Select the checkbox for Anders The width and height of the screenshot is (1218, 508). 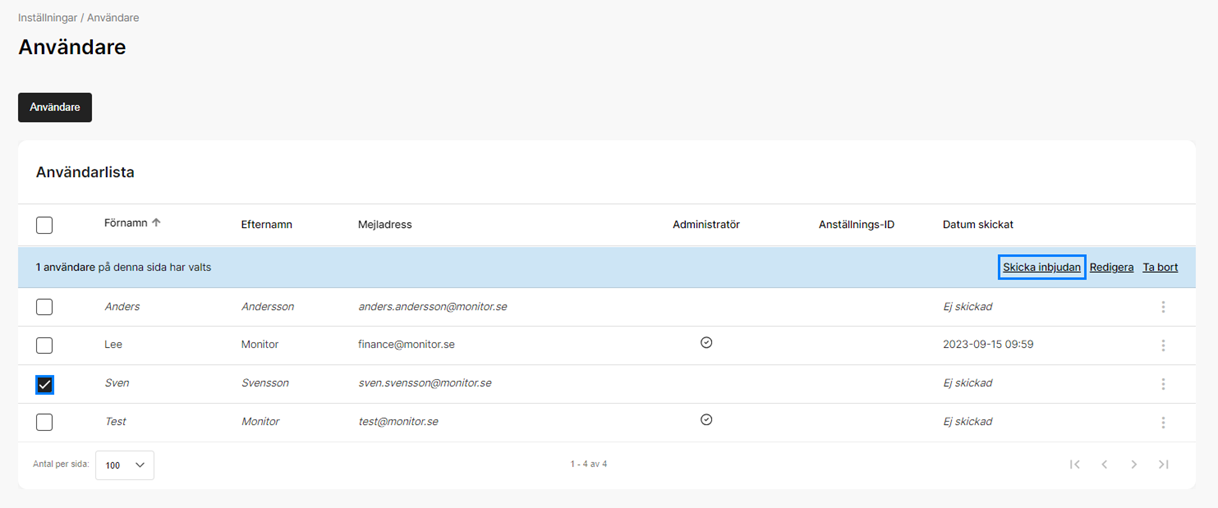(44, 307)
